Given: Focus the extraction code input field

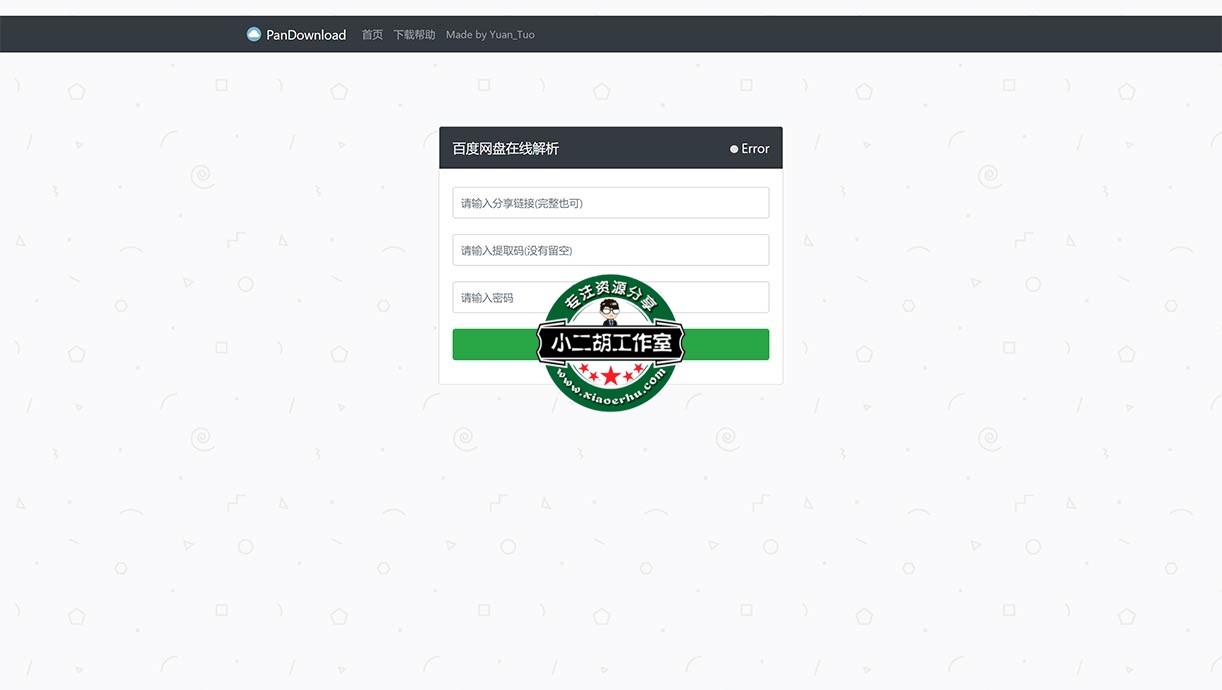Looking at the screenshot, I should click(x=610, y=250).
